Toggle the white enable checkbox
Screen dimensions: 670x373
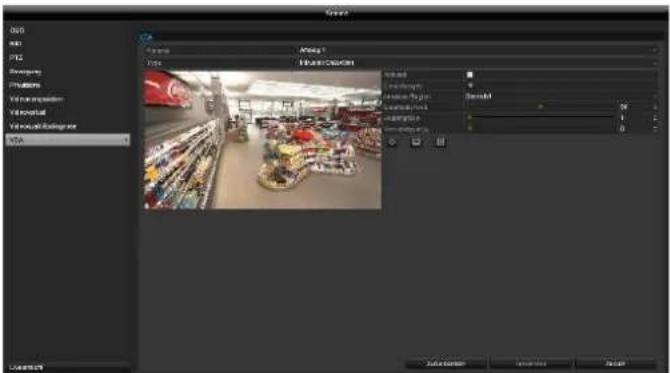[x=470, y=75]
